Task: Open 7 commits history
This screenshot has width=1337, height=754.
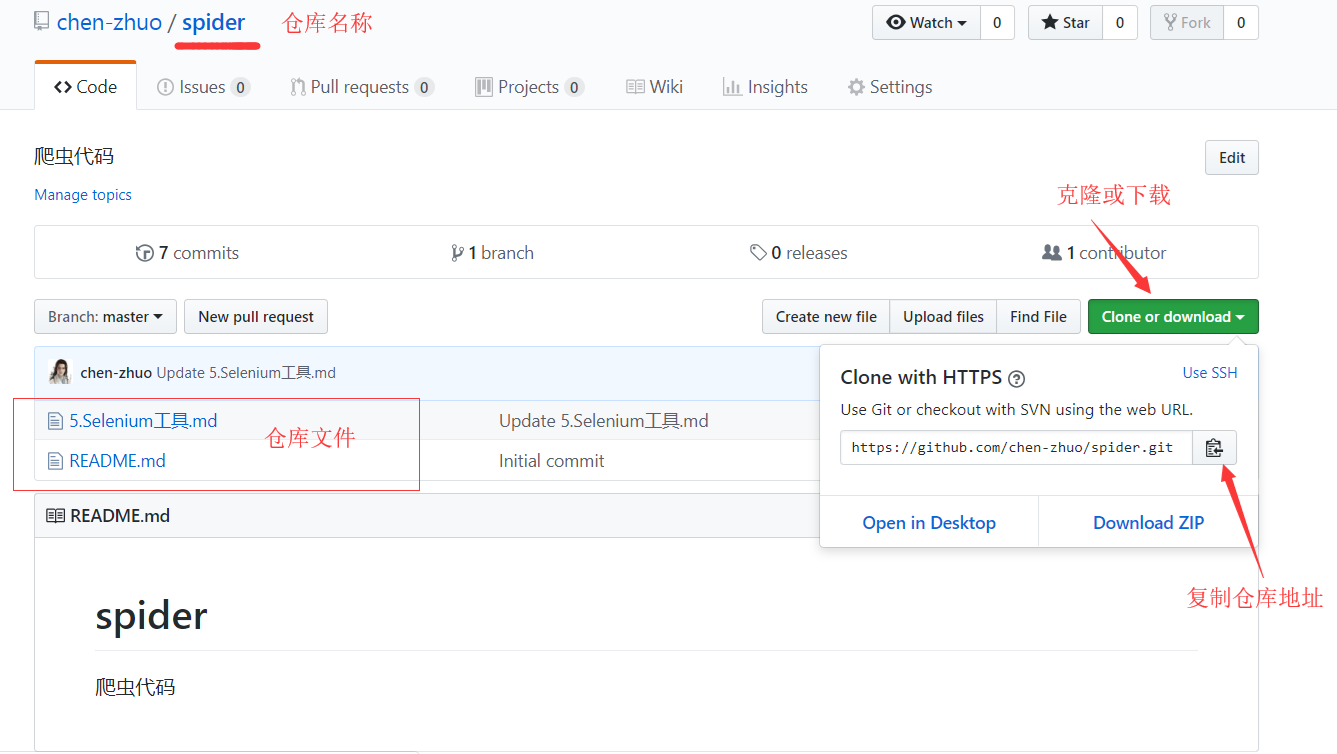Action: [x=187, y=253]
